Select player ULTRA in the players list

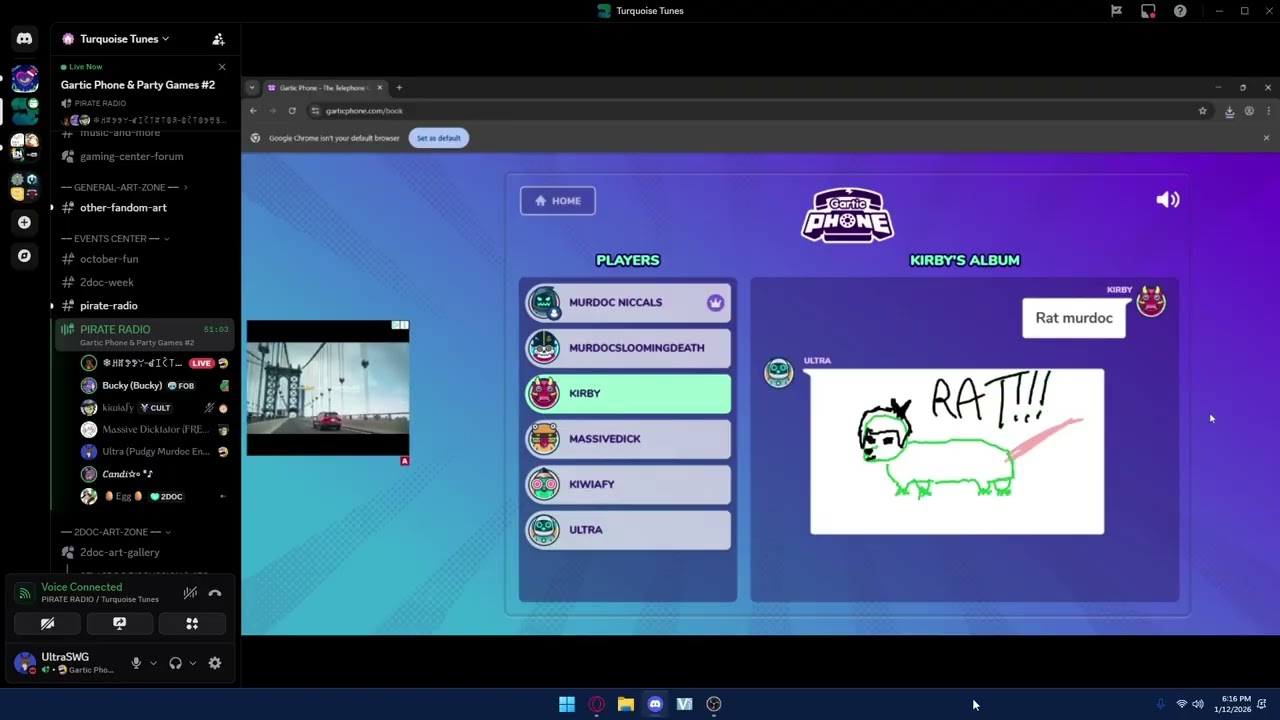click(629, 530)
